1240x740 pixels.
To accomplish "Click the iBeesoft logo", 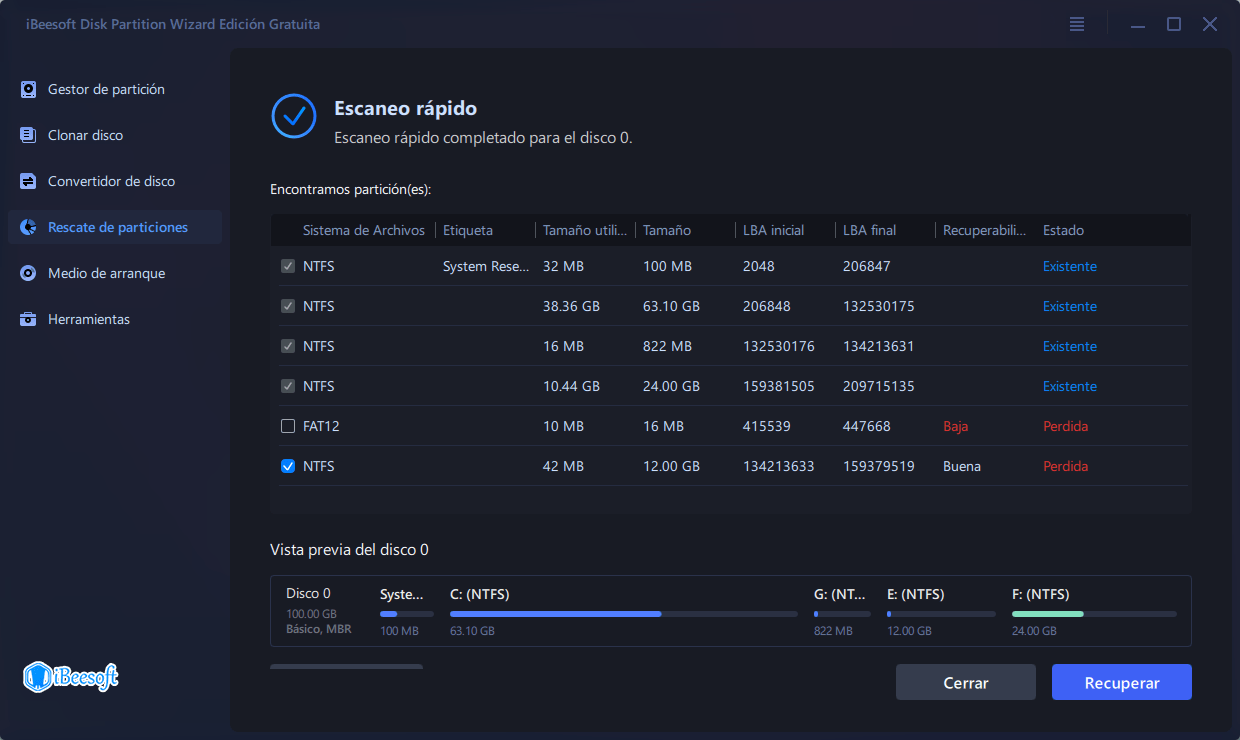I will 71,677.
